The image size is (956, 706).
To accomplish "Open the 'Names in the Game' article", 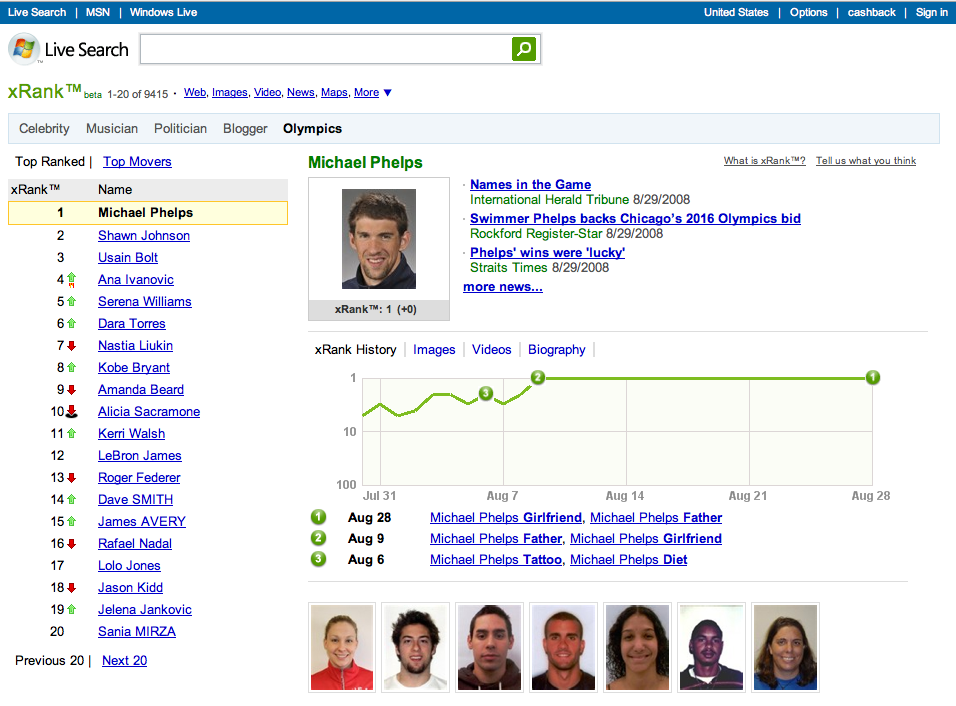I will (x=530, y=185).
